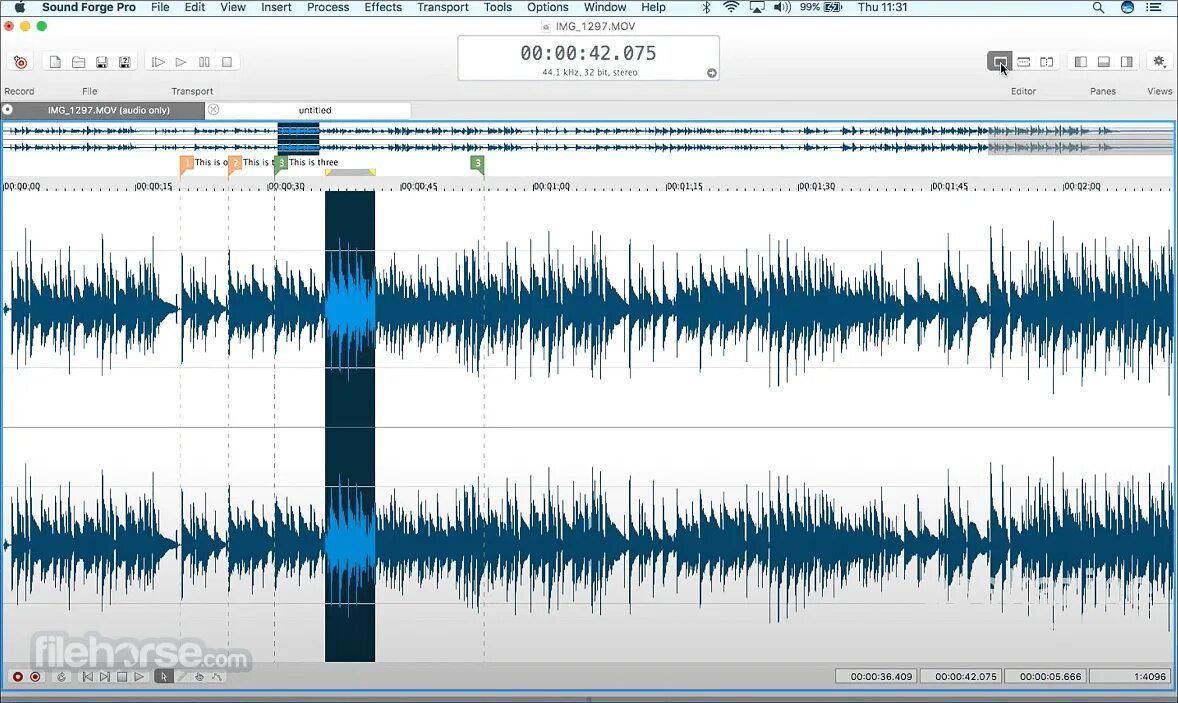
Task: Click the highlighted view range in the overview waveform
Action: coord(298,139)
